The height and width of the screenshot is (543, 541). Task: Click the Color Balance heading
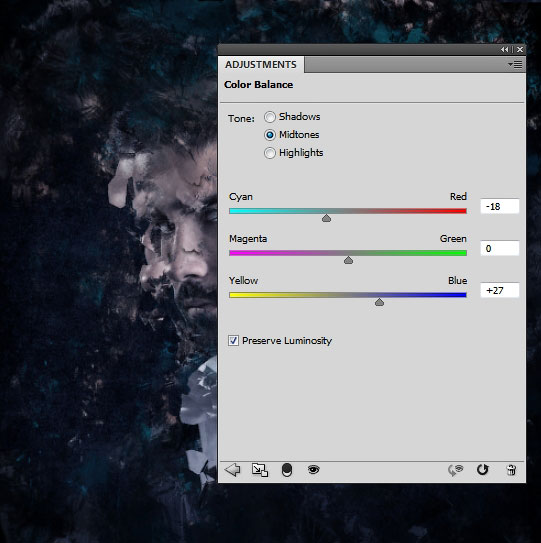(x=258, y=84)
